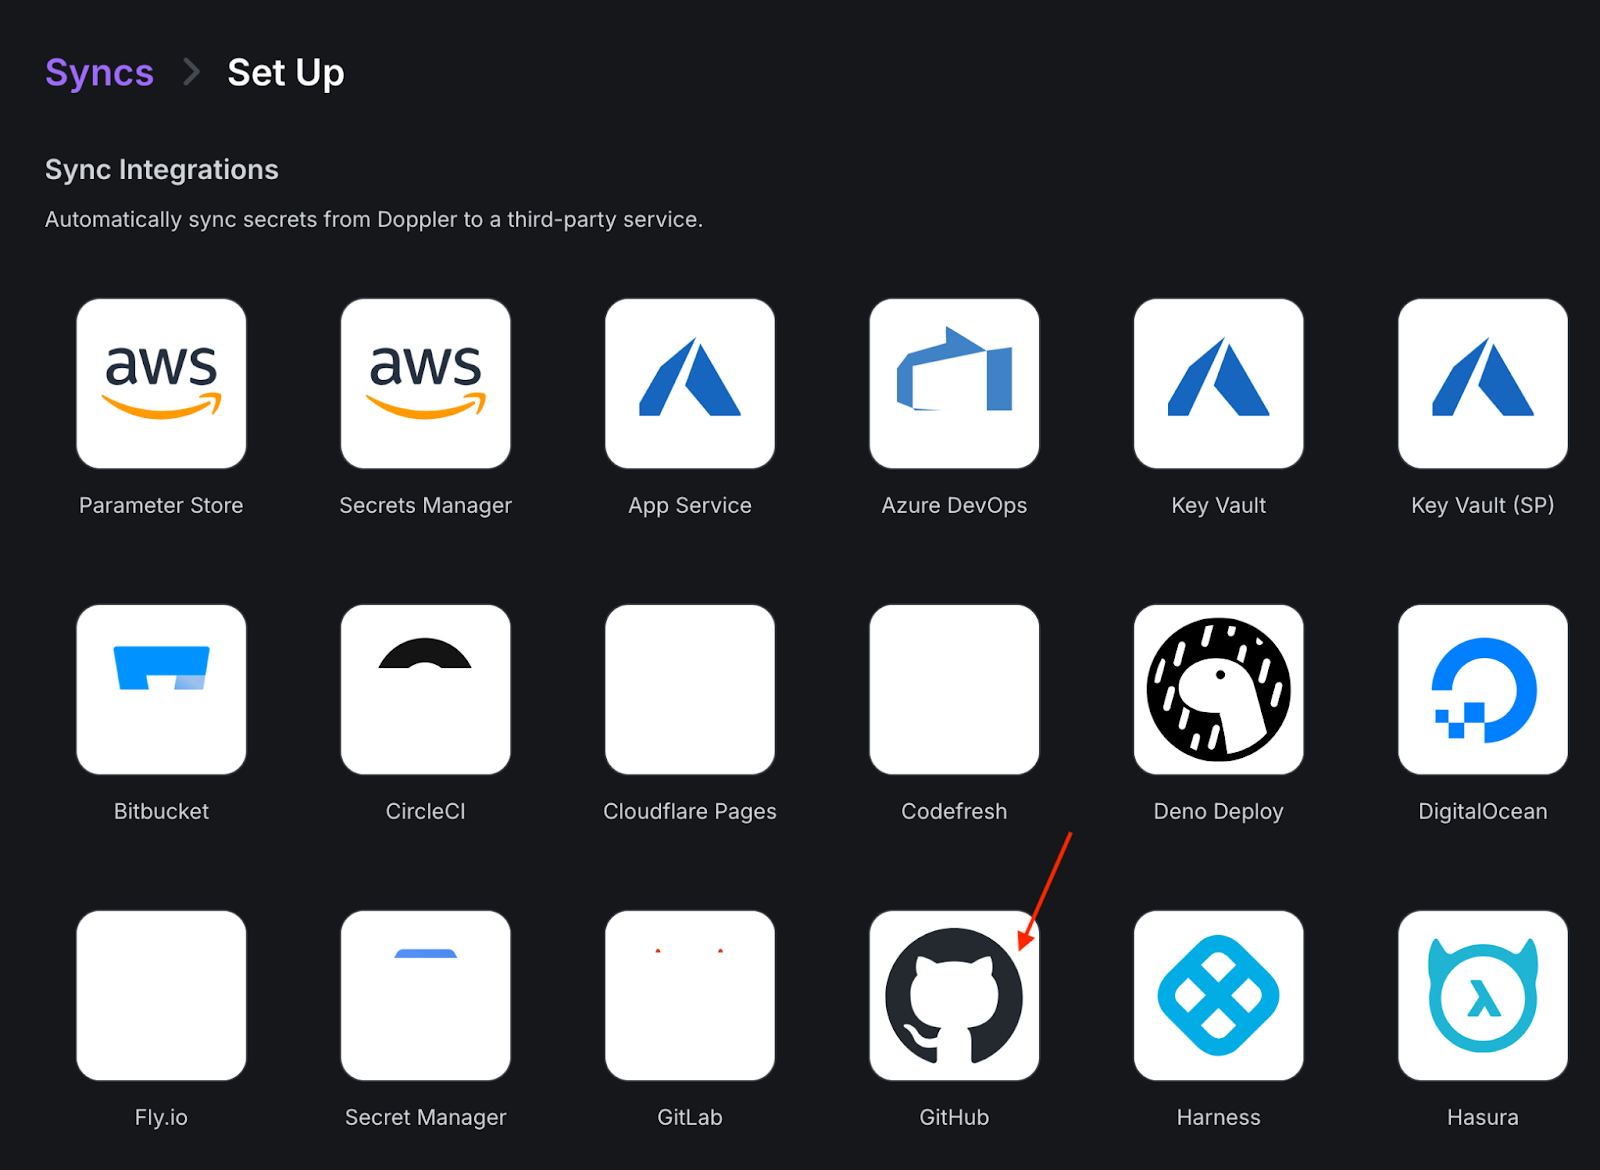Go back via the Syncs breadcrumb link

[99, 73]
